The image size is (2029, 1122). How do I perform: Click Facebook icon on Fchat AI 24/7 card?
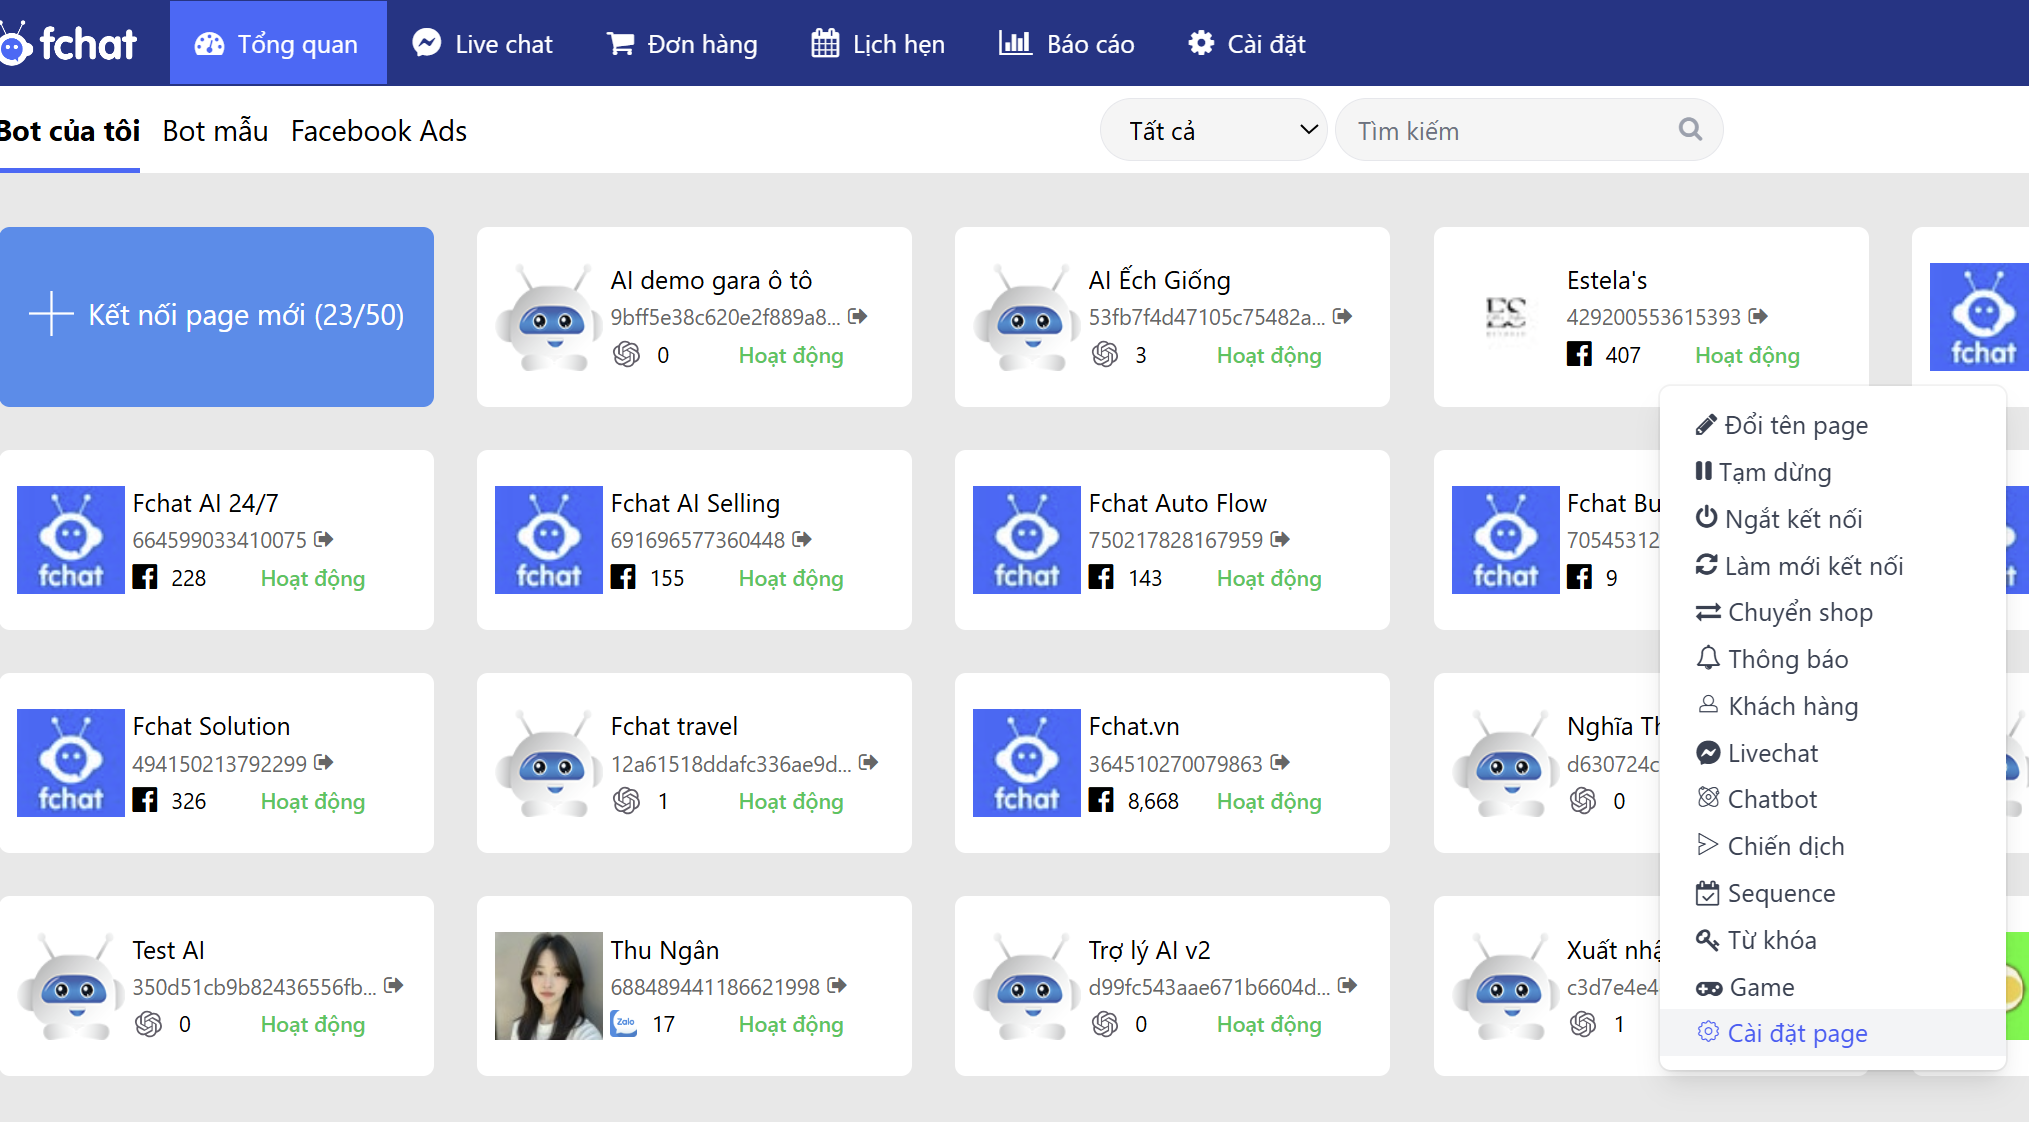coord(145,577)
